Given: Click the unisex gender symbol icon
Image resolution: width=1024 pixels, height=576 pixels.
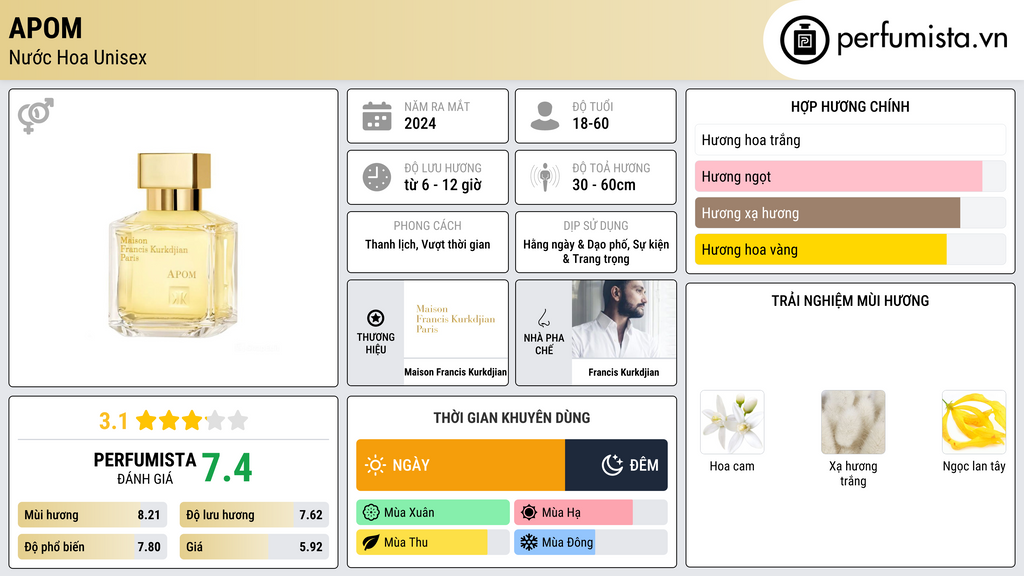Looking at the screenshot, I should point(36,116).
